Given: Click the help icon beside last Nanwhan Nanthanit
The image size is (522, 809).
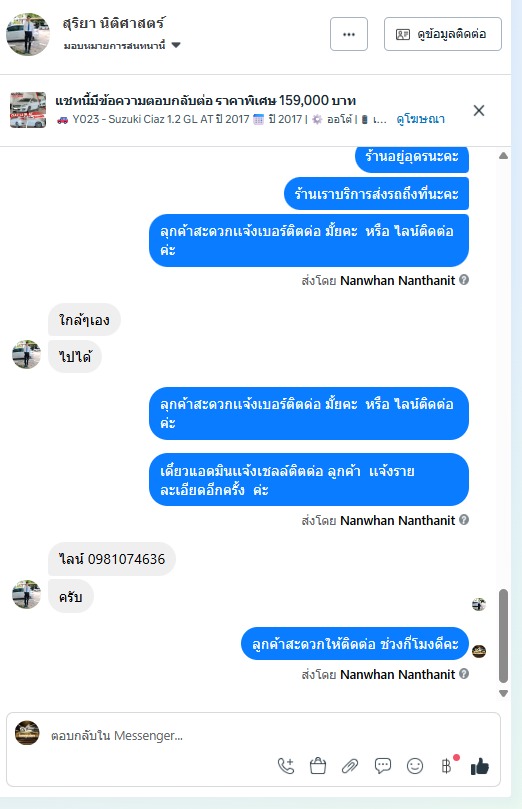Looking at the screenshot, I should [x=464, y=673].
